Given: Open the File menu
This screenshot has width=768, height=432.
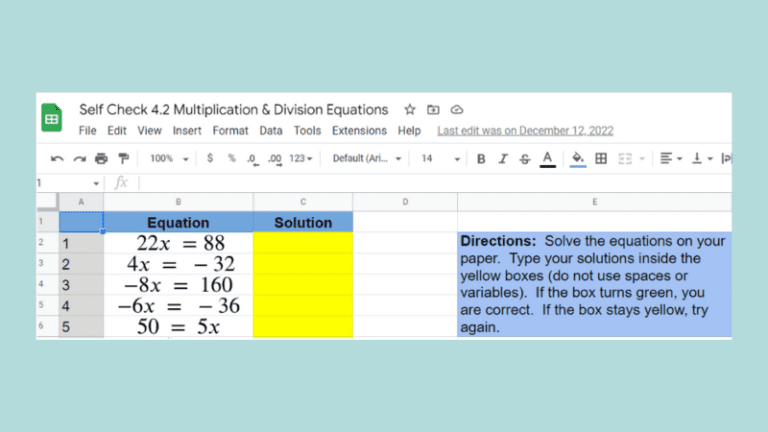Looking at the screenshot, I should 87,131.
